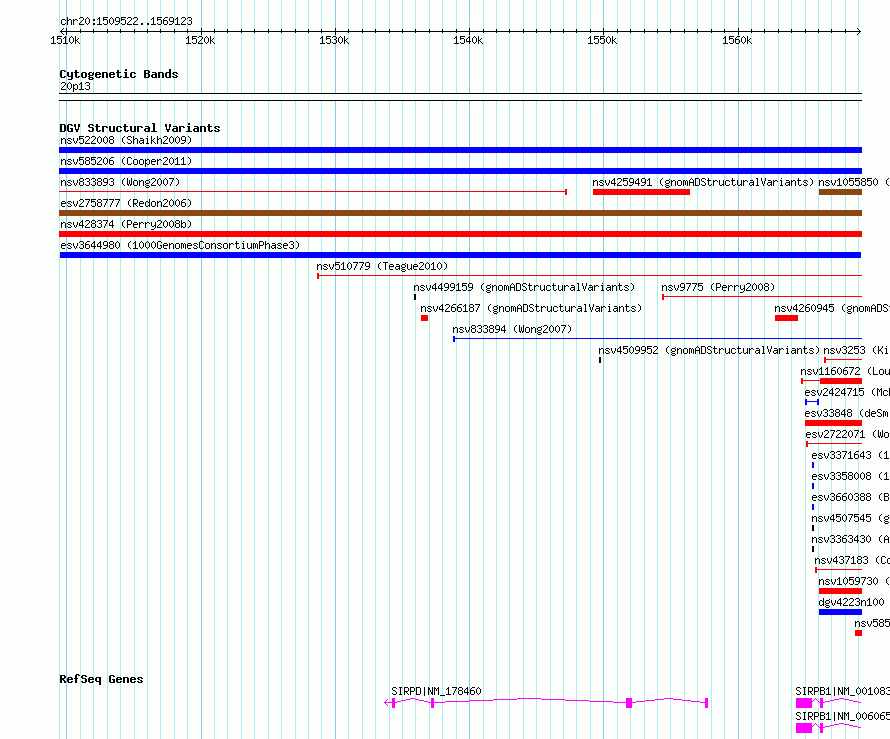Select nsv833894 (Wong2007) variant label
This screenshot has height=739, width=890.
coord(512,329)
